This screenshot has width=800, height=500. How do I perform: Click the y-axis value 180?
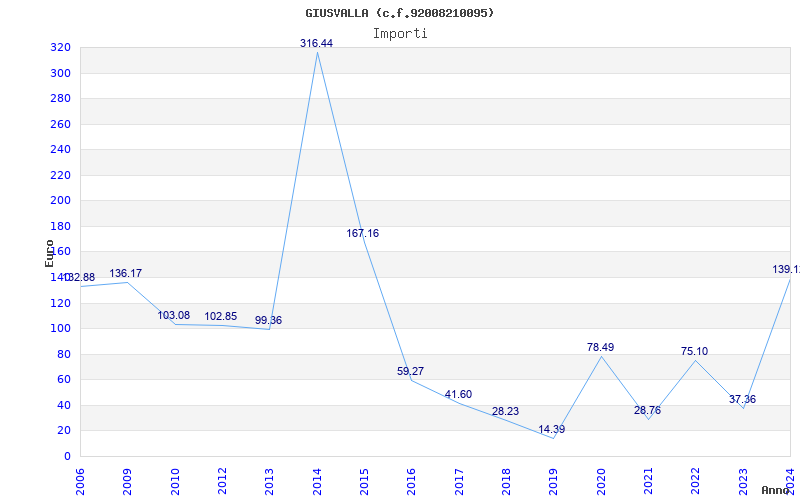[x=60, y=227]
